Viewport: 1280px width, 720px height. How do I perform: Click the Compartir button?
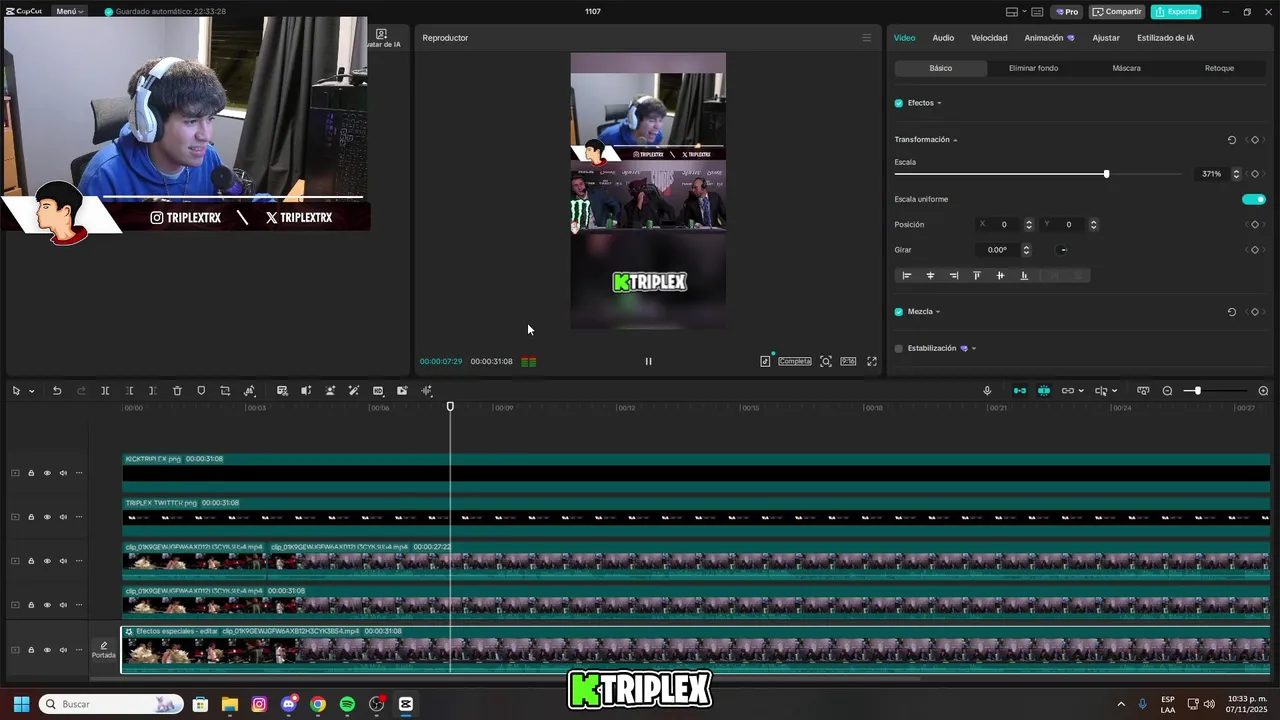pos(1117,12)
